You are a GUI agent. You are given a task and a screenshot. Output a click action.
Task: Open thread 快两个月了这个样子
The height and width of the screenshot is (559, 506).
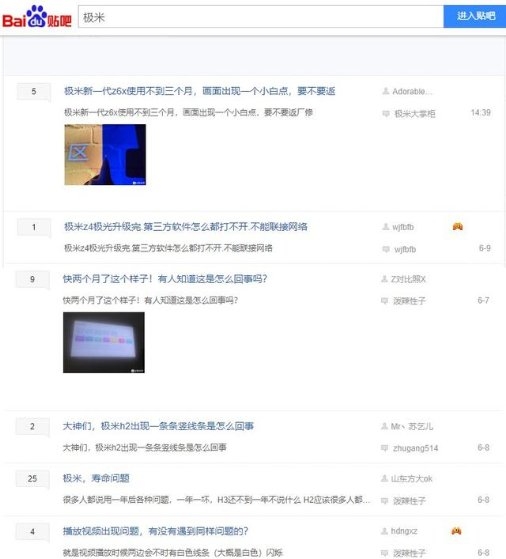pos(165,279)
